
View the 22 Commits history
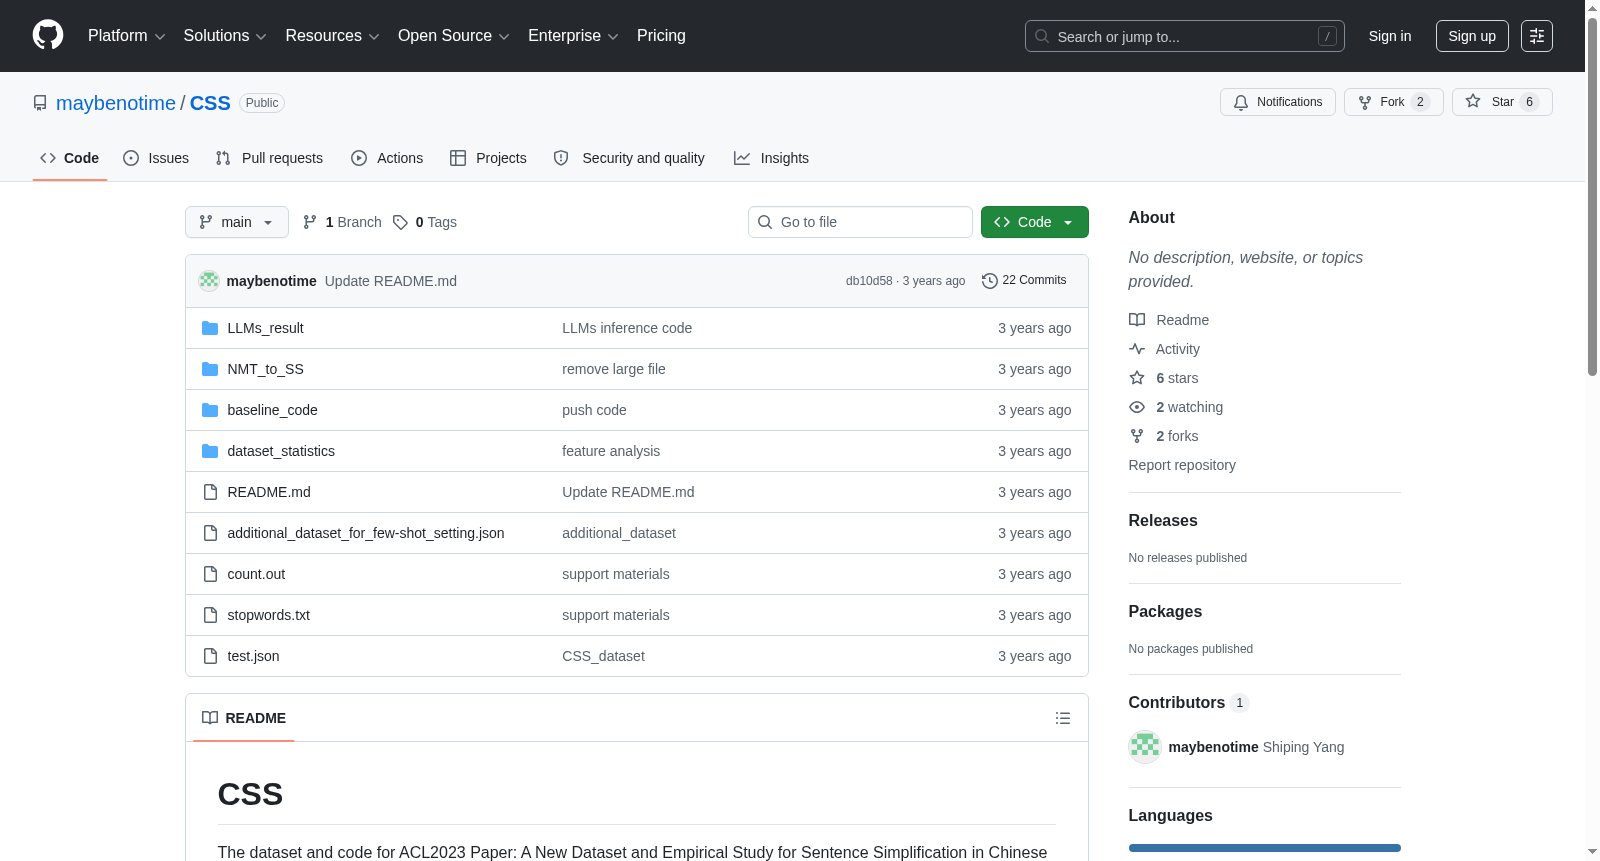coord(1024,280)
